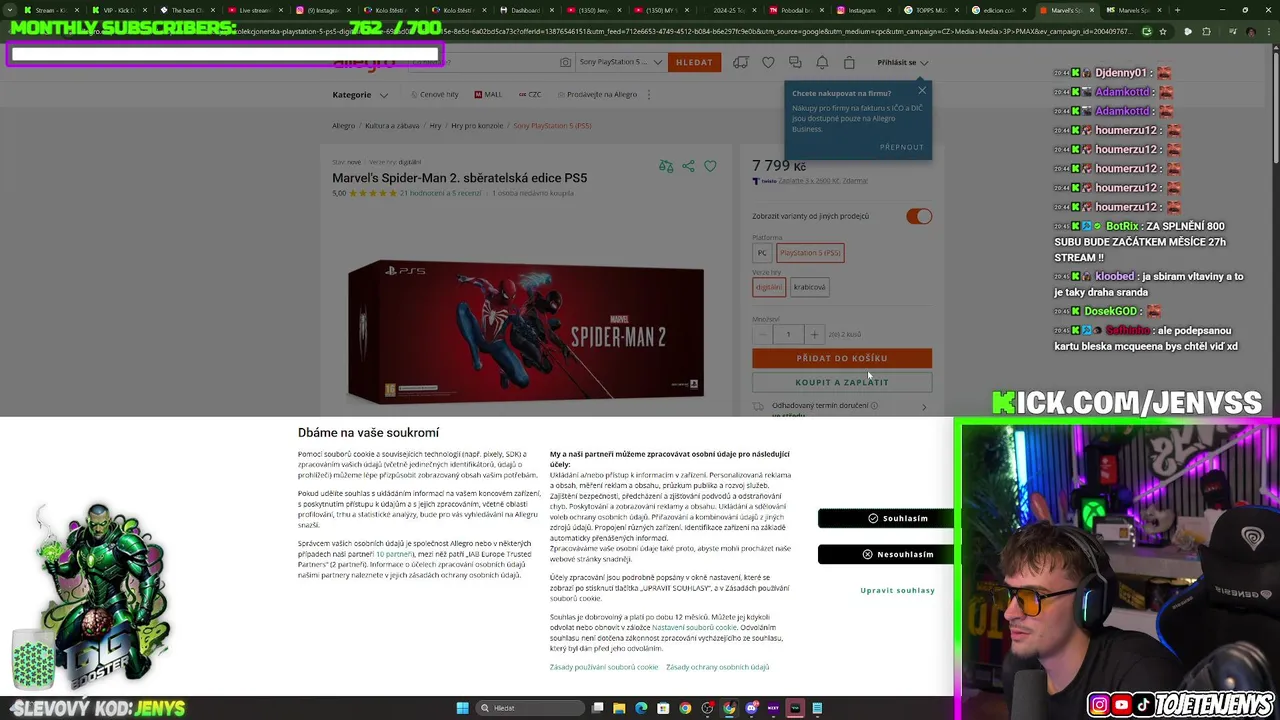This screenshot has width=1280, height=720.
Task: Click 'Hry pro konzole' breadcrumb
Action: pos(477,126)
